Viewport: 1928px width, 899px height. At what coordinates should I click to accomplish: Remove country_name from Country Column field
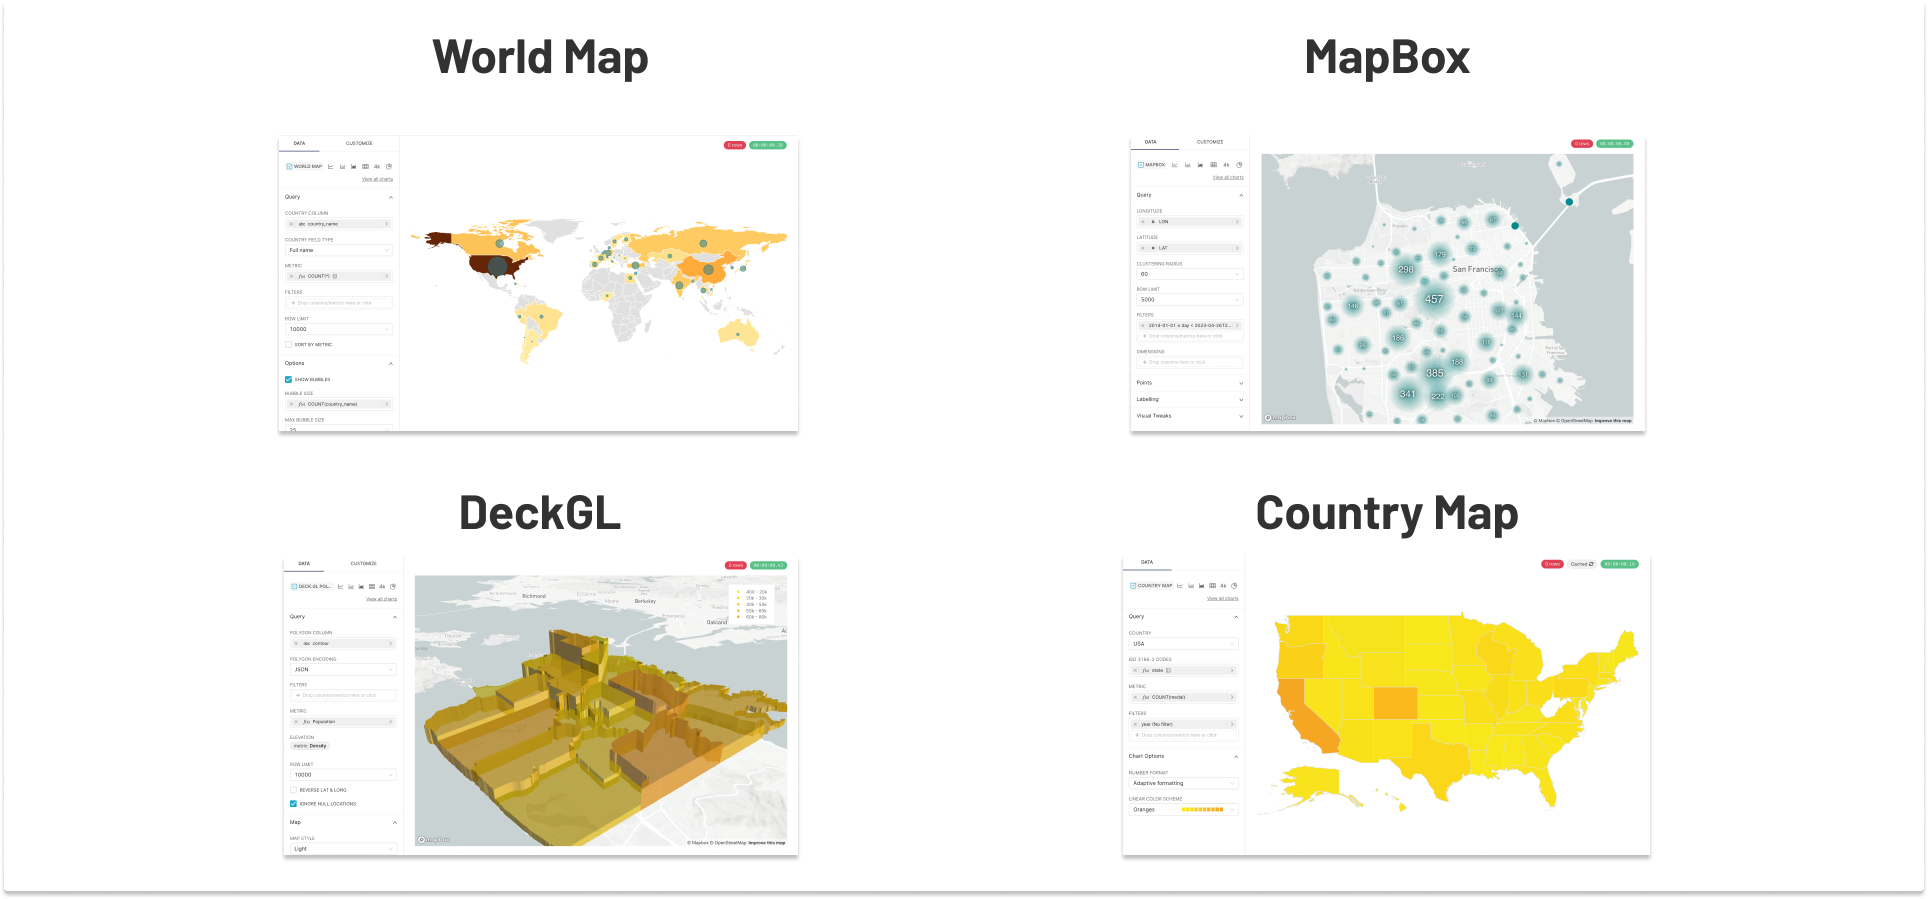[291, 224]
